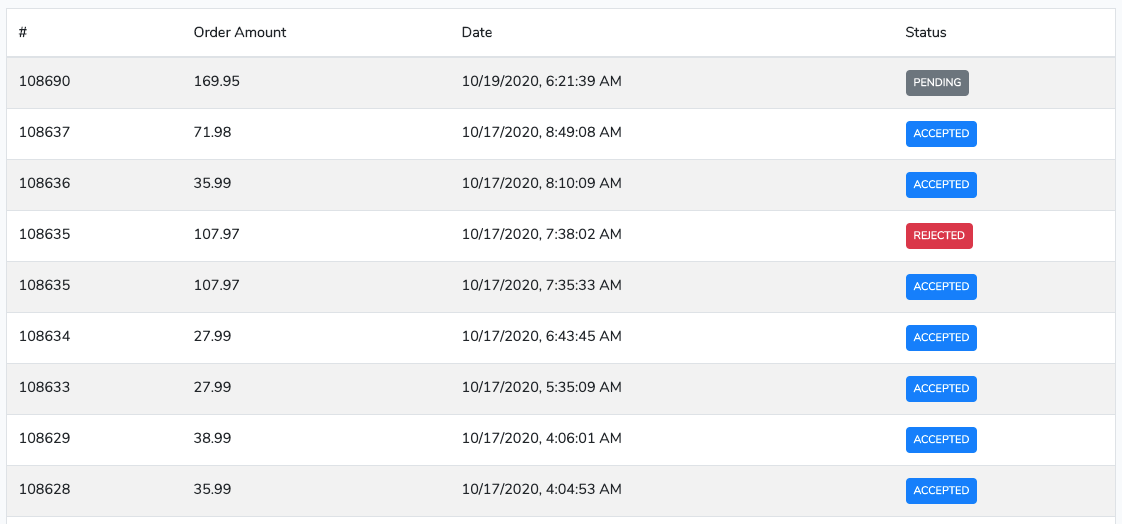Click ACCEPTED badge for order 108633

click(x=941, y=389)
